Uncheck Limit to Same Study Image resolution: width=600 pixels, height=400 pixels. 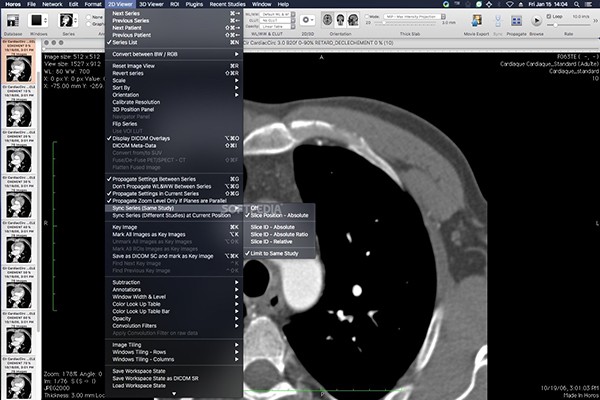274,253
